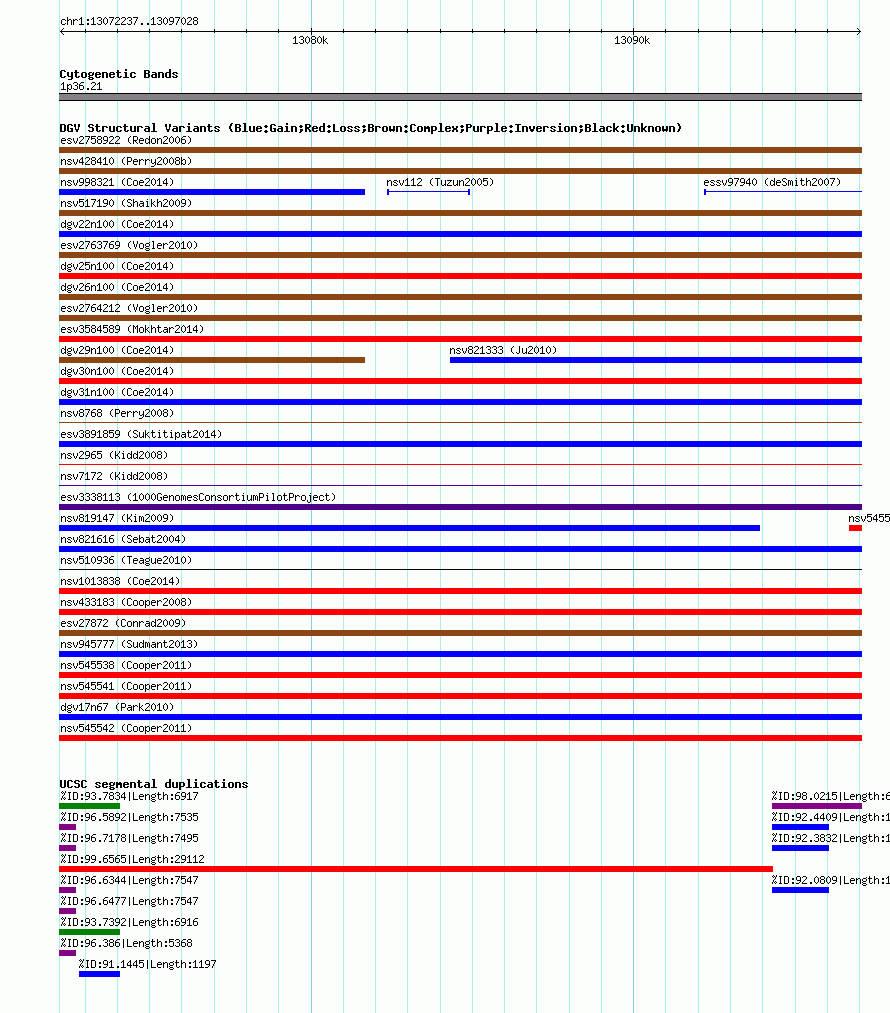The width and height of the screenshot is (890, 1013).
Task: Select dgv26n100 (Coe2014) variant
Action: coord(117,287)
